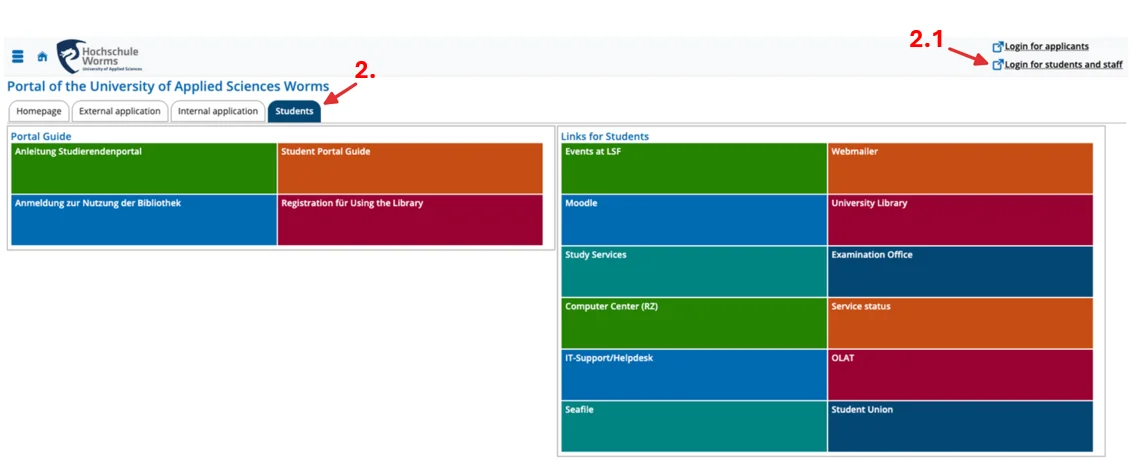This screenshot has width=1141, height=470.
Task: Select the Students tab
Action: coord(294,111)
